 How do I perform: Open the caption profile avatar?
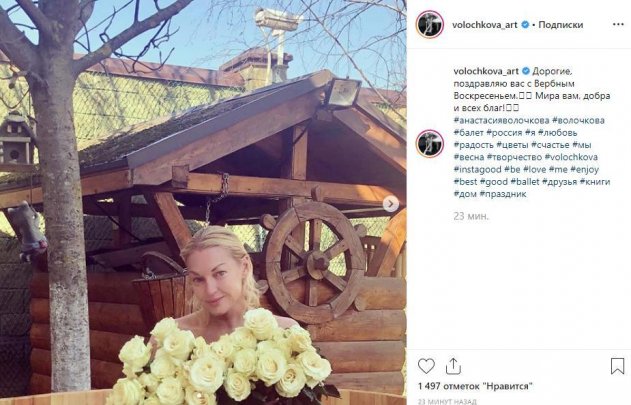point(430,144)
